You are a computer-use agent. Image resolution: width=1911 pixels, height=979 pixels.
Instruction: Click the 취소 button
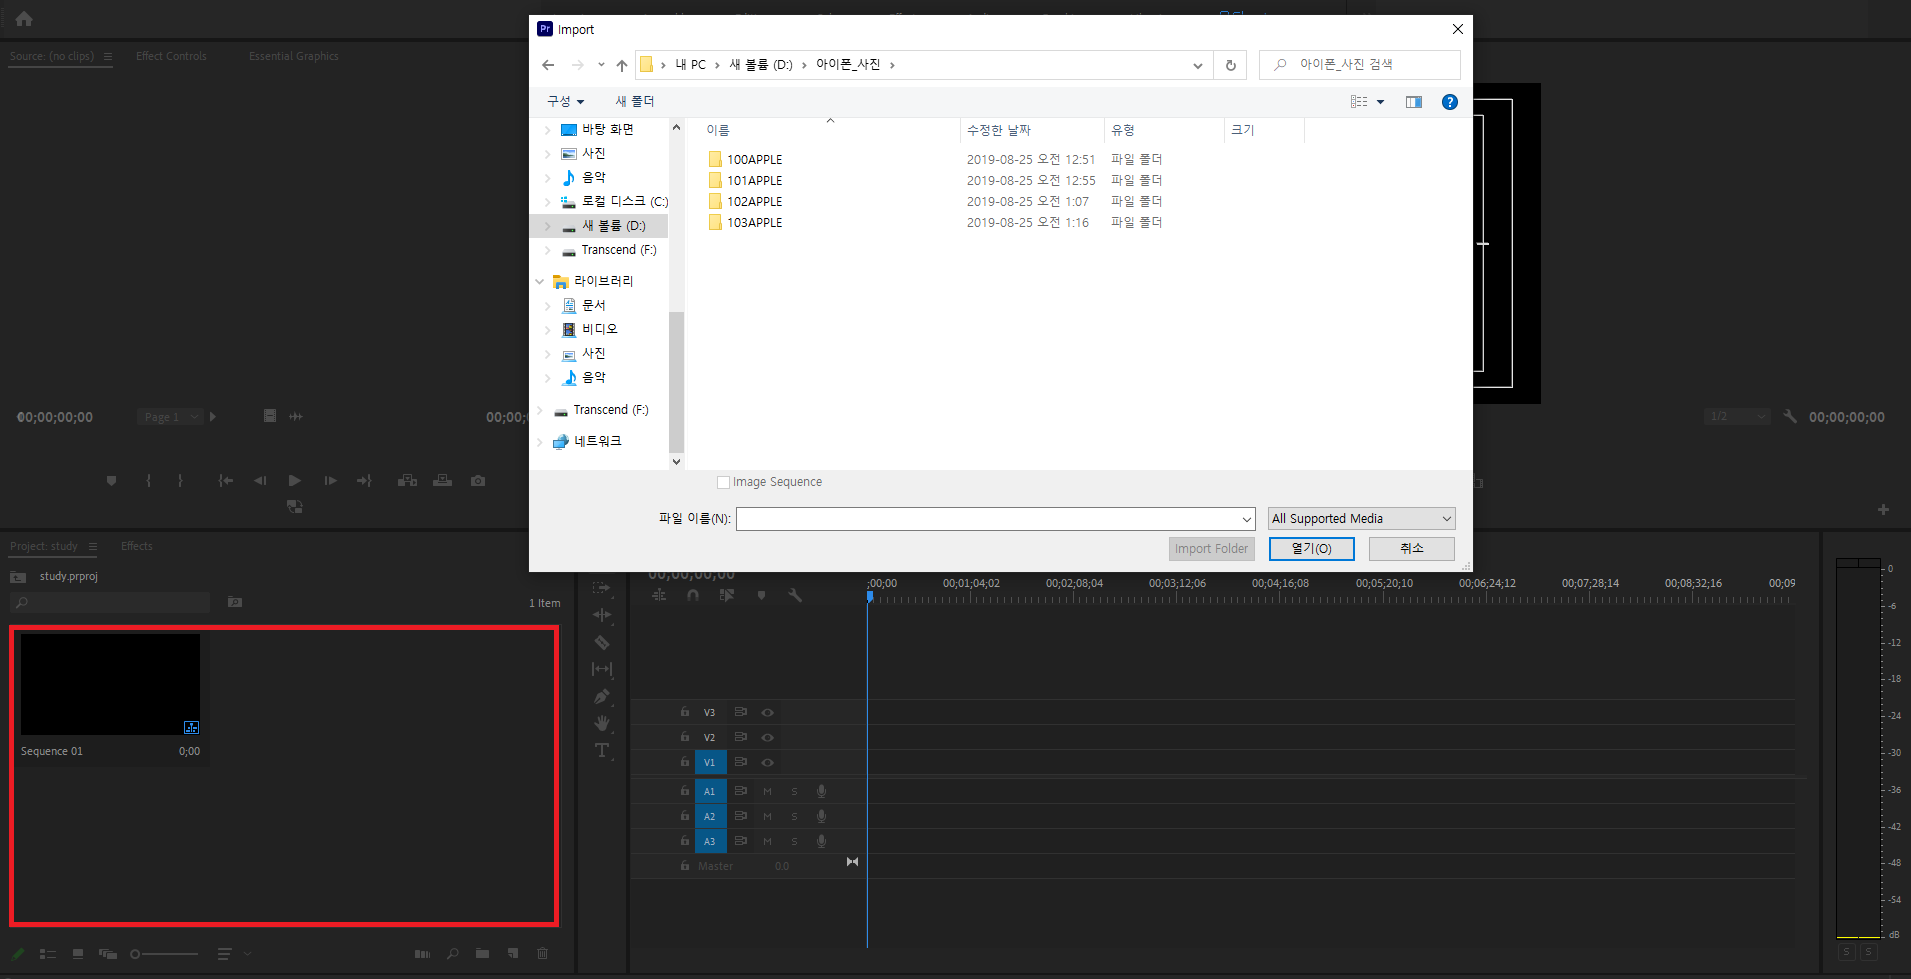1411,549
